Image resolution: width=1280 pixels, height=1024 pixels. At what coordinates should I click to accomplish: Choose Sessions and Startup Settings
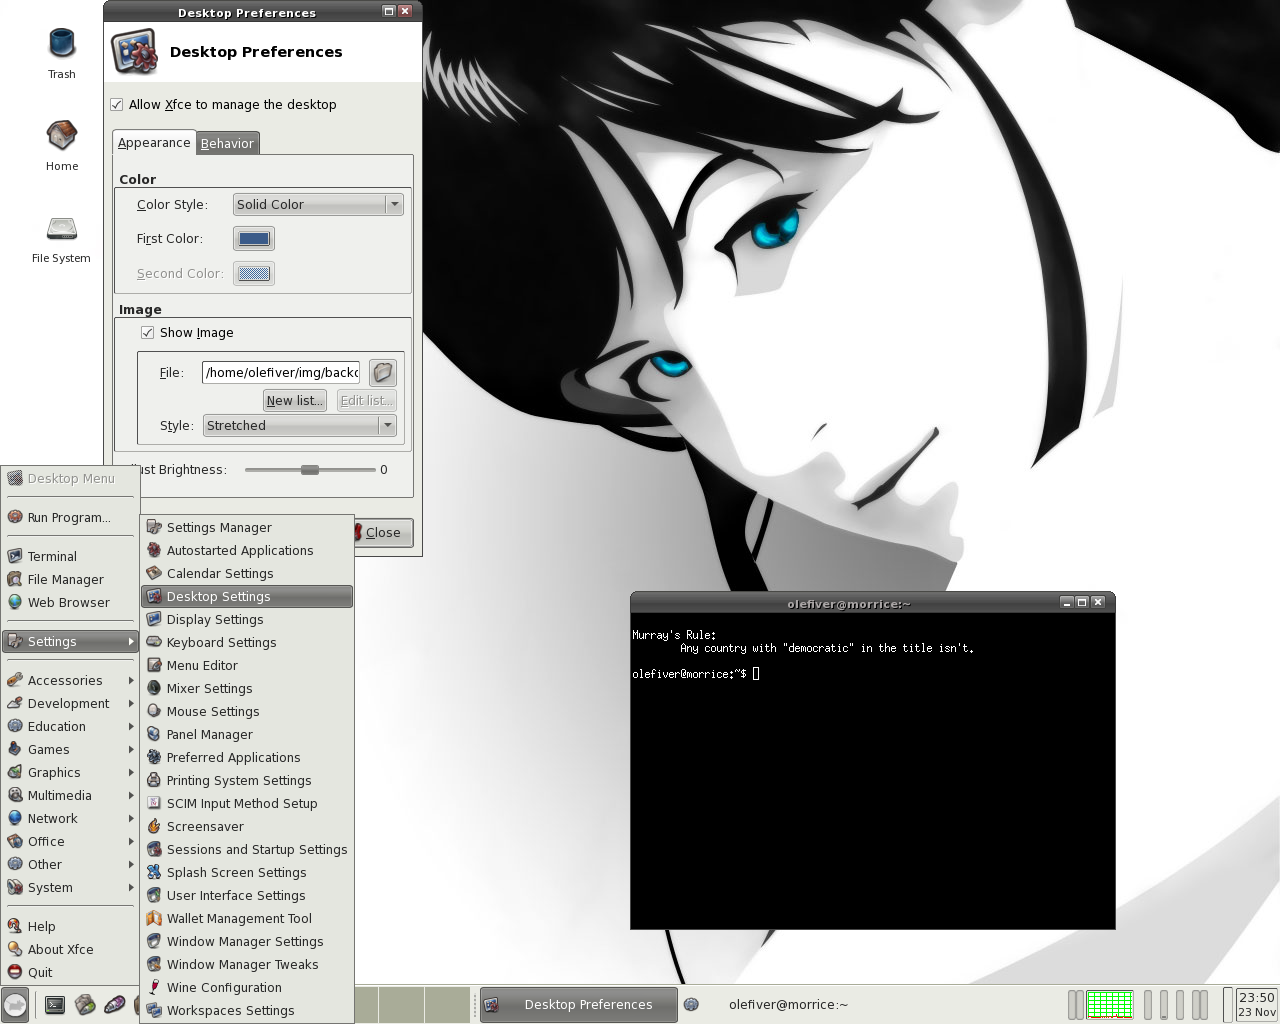point(247,849)
